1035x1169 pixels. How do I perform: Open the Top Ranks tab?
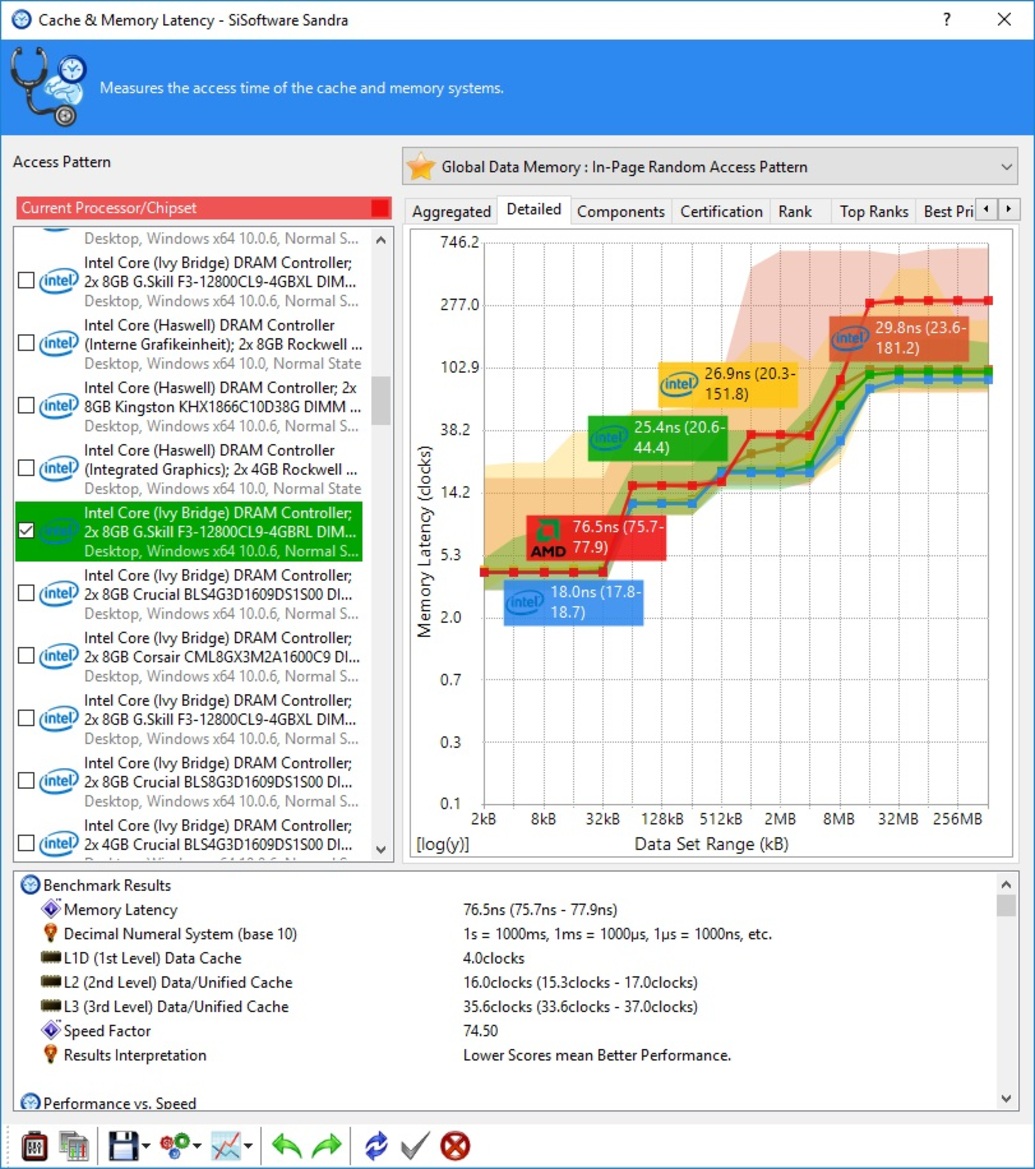point(874,212)
